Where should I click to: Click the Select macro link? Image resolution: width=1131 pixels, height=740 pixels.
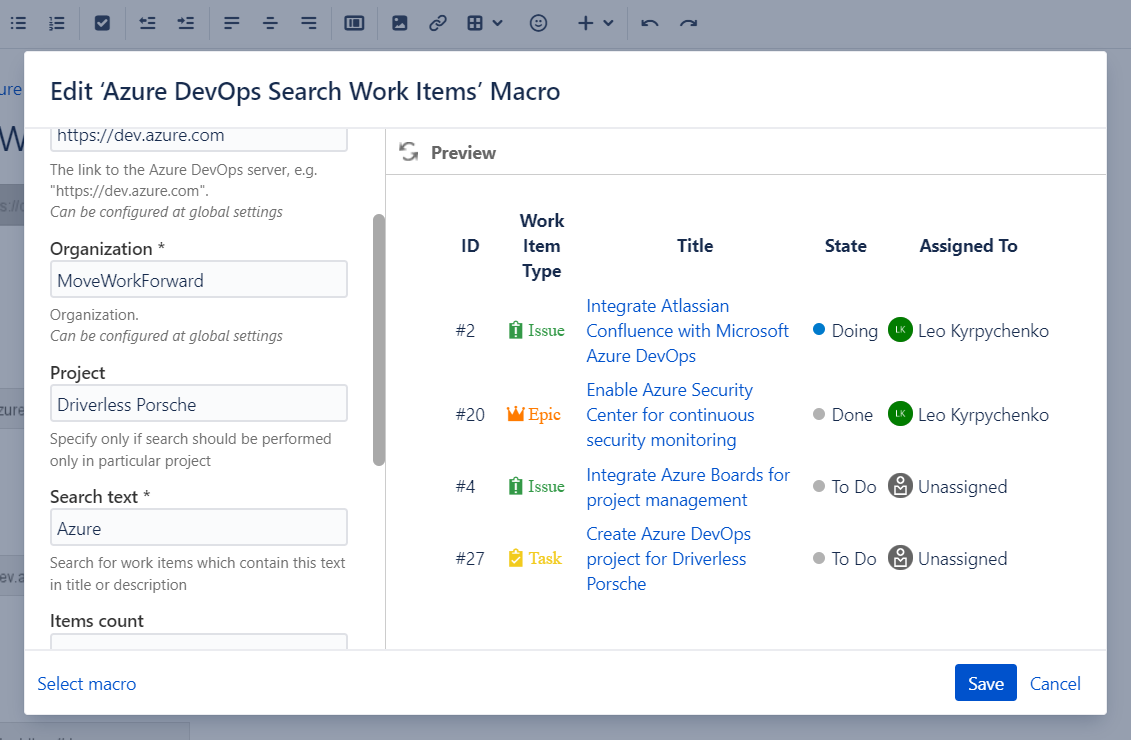click(x=87, y=684)
